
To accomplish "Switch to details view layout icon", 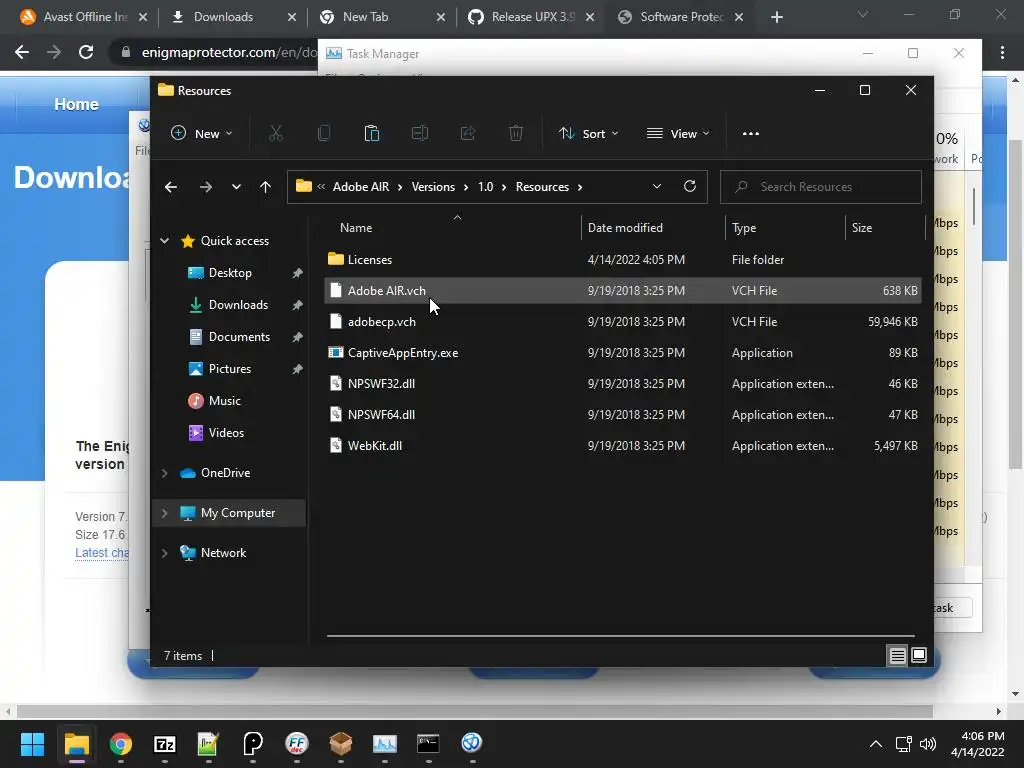I will [x=897, y=656].
